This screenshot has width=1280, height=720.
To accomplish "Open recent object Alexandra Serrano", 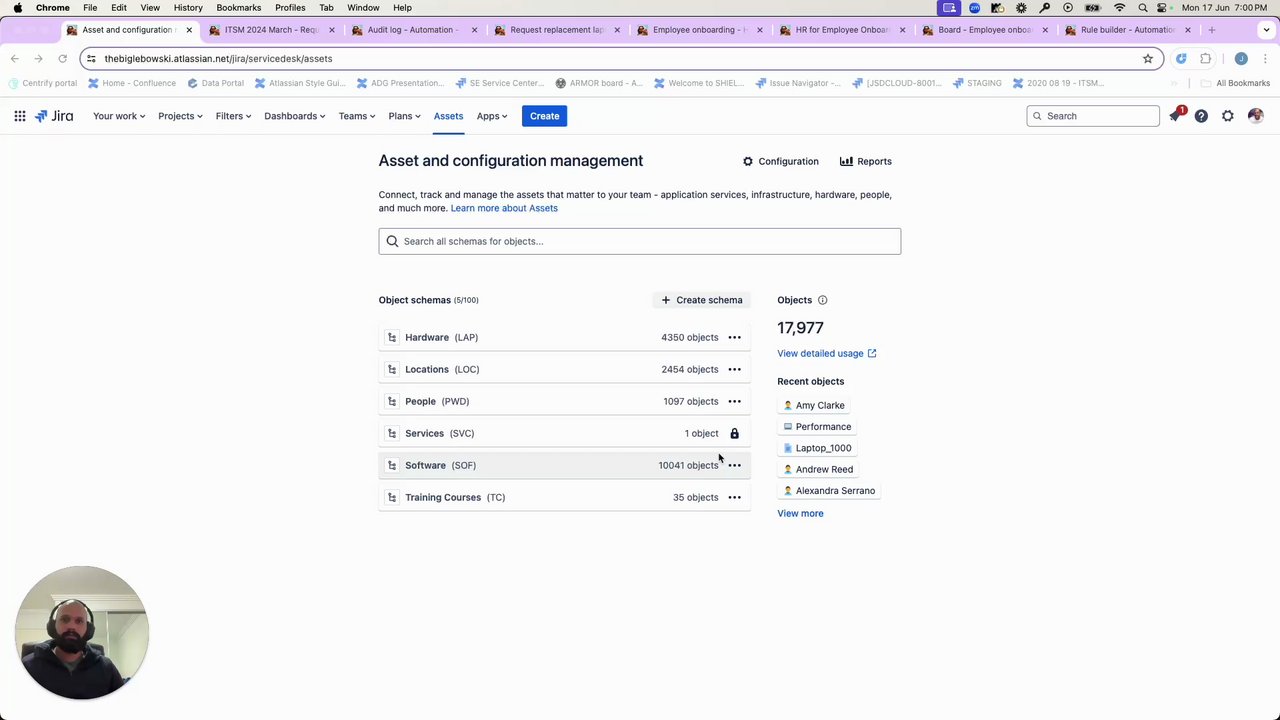I will [x=829, y=491].
